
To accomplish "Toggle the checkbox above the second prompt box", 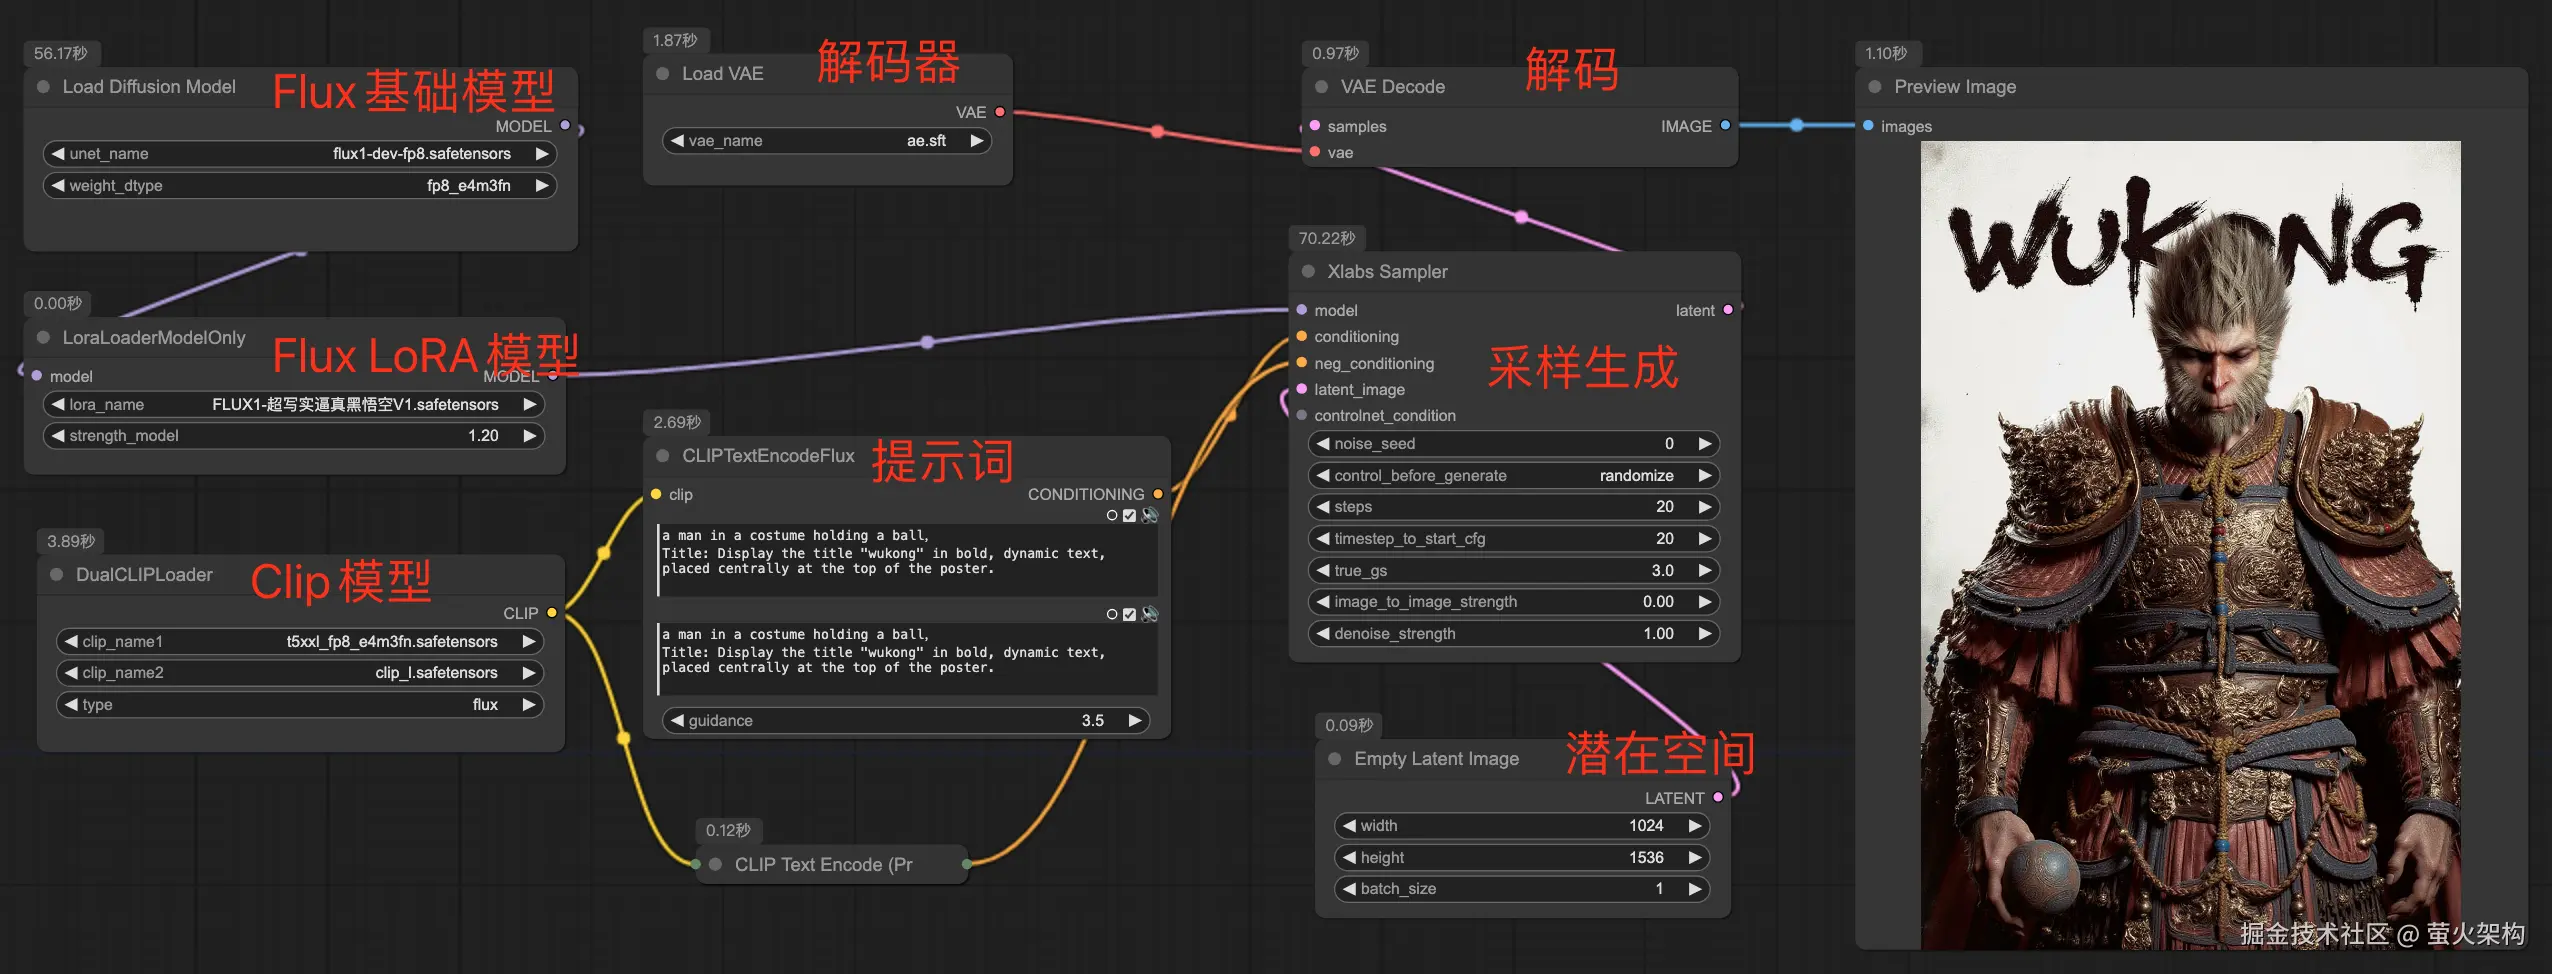I will [x=1130, y=614].
